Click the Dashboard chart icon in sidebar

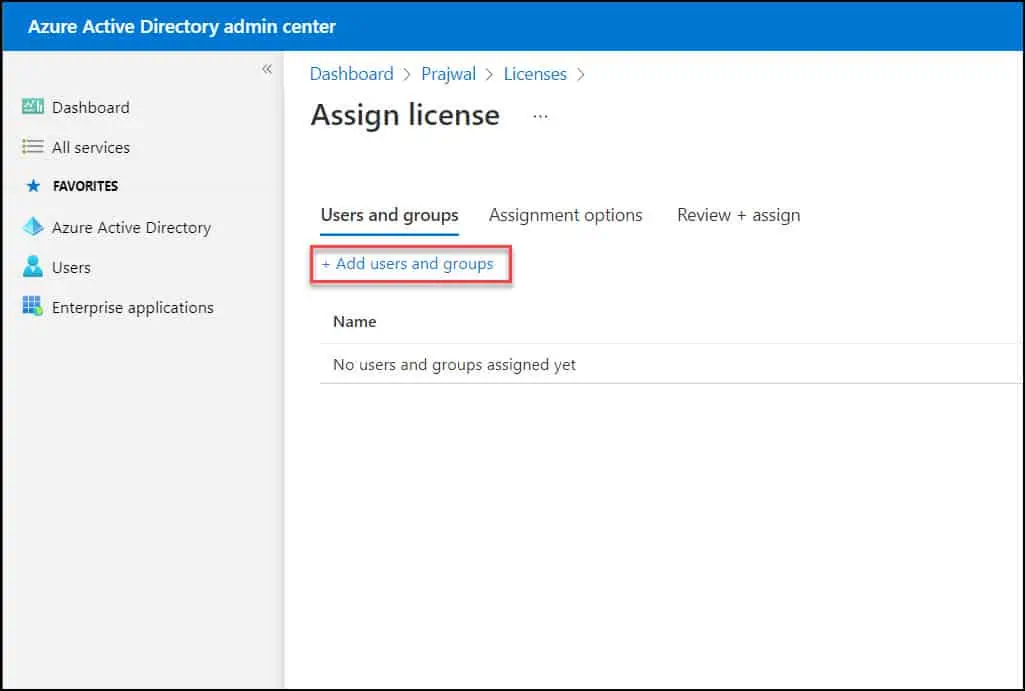point(33,106)
